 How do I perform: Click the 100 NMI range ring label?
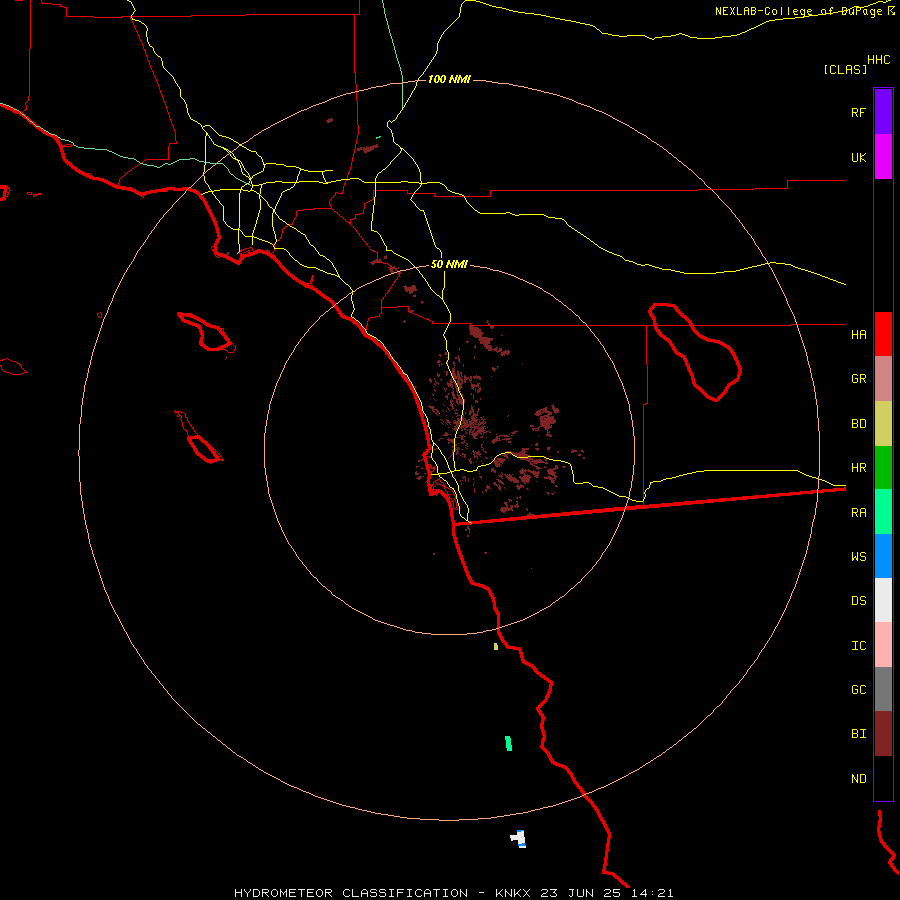coord(449,79)
